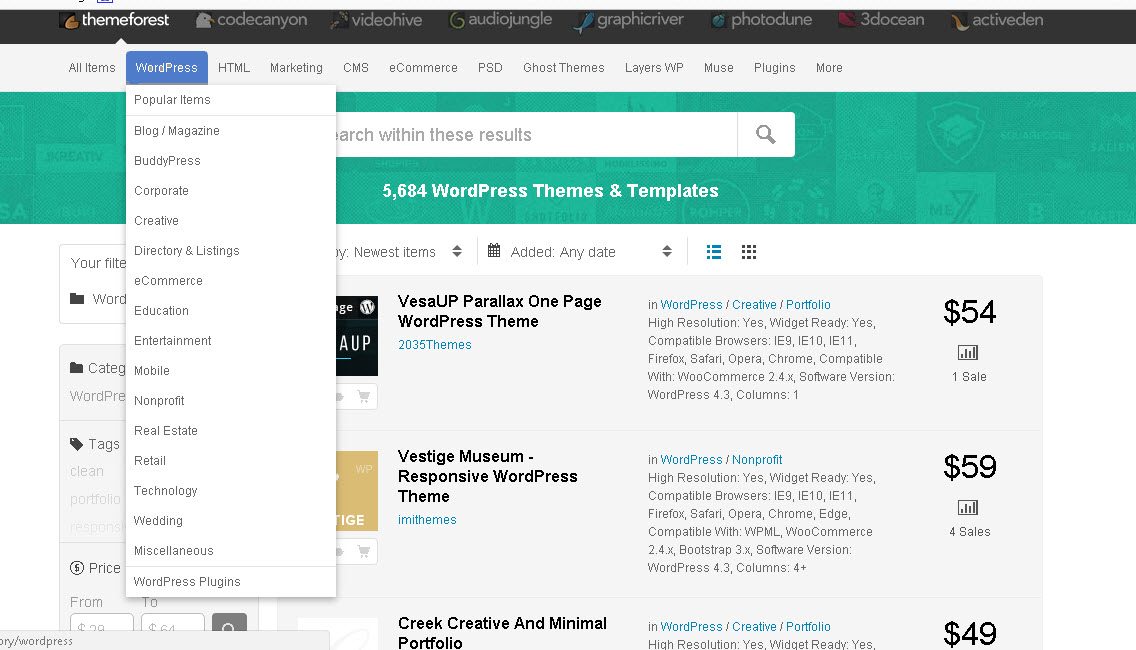Select Blog / Magazine from the dropdown
The image size is (1136, 650).
pos(231,130)
